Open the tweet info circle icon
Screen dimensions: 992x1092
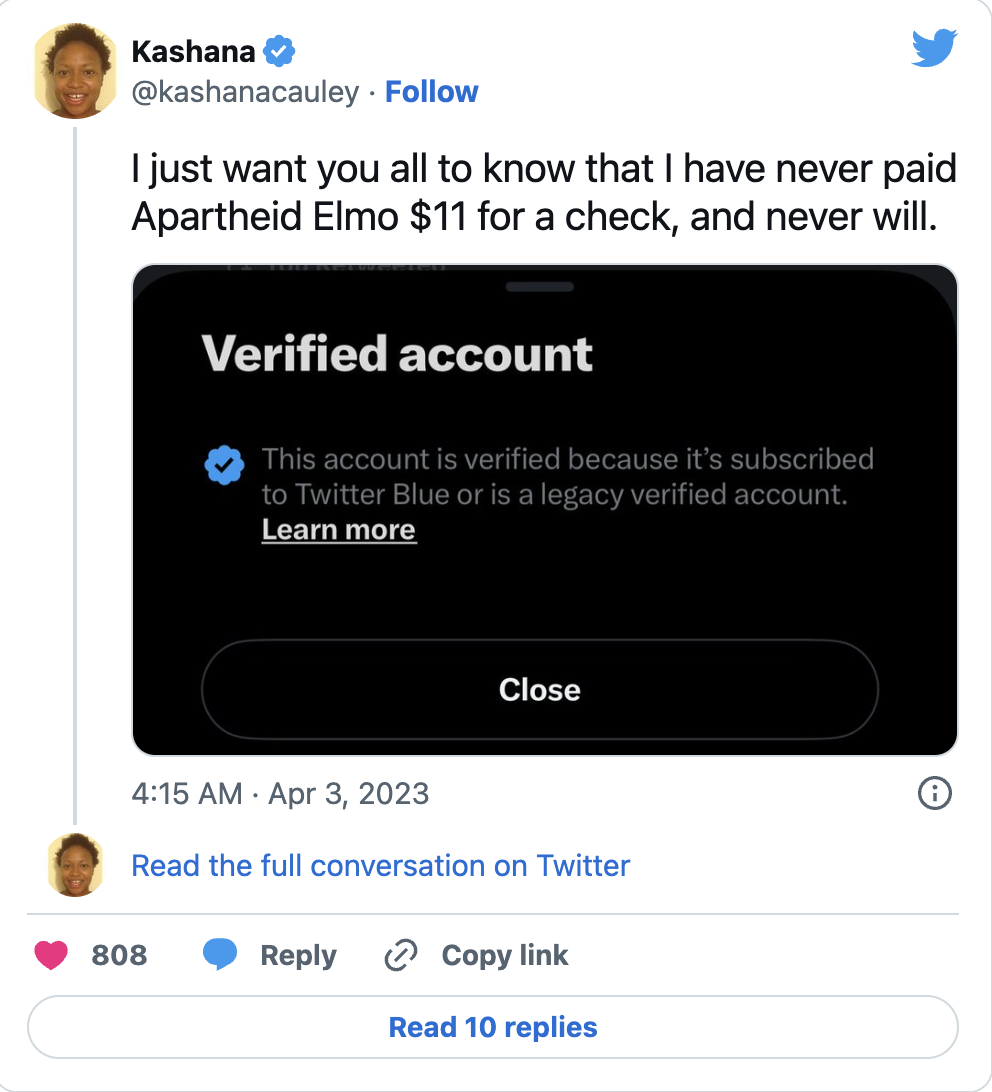point(934,794)
